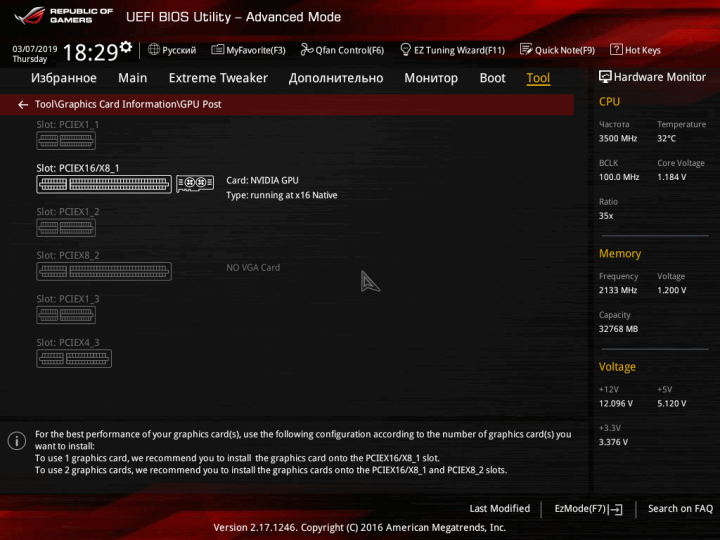Image resolution: width=720 pixels, height=540 pixels.
Task: Select the Tool tab
Action: coord(538,78)
